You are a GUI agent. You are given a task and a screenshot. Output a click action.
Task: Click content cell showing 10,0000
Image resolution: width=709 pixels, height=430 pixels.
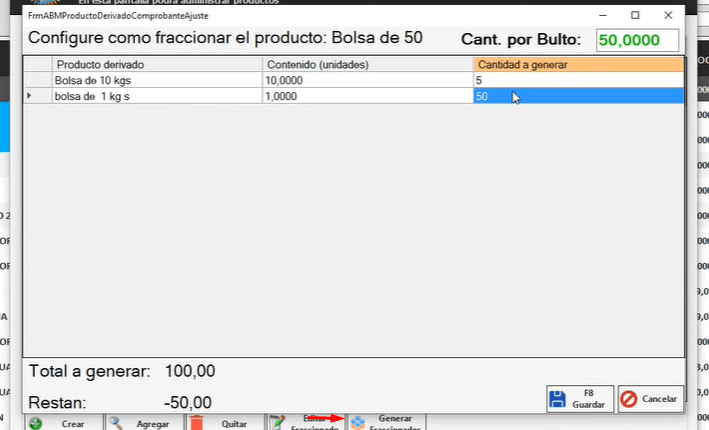click(x=367, y=80)
